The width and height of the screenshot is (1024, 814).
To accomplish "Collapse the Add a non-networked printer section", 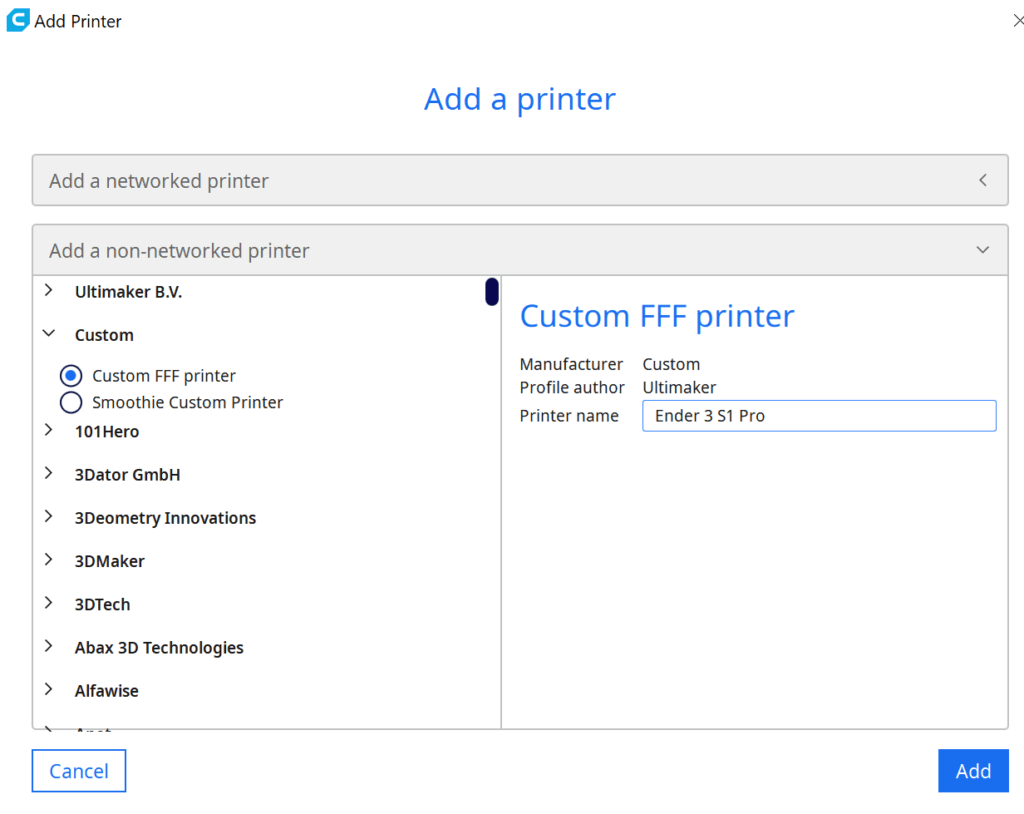I will (x=982, y=250).
